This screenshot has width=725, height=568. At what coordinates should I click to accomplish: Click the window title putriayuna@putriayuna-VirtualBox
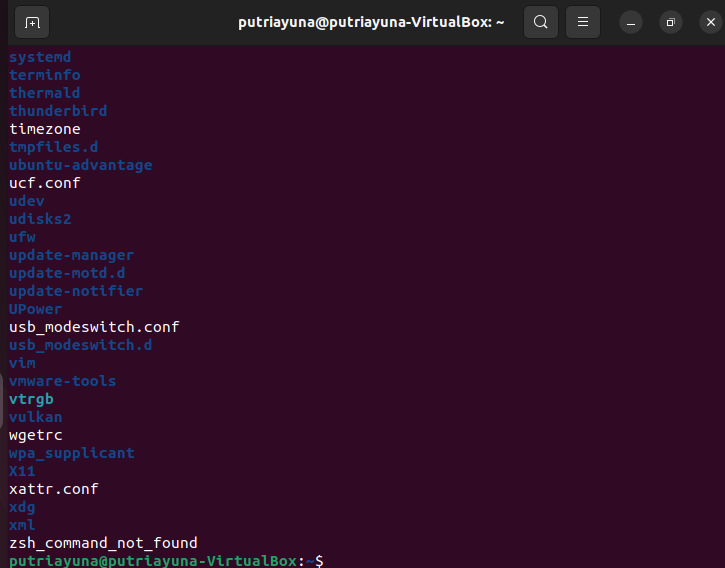pyautogui.click(x=371, y=22)
